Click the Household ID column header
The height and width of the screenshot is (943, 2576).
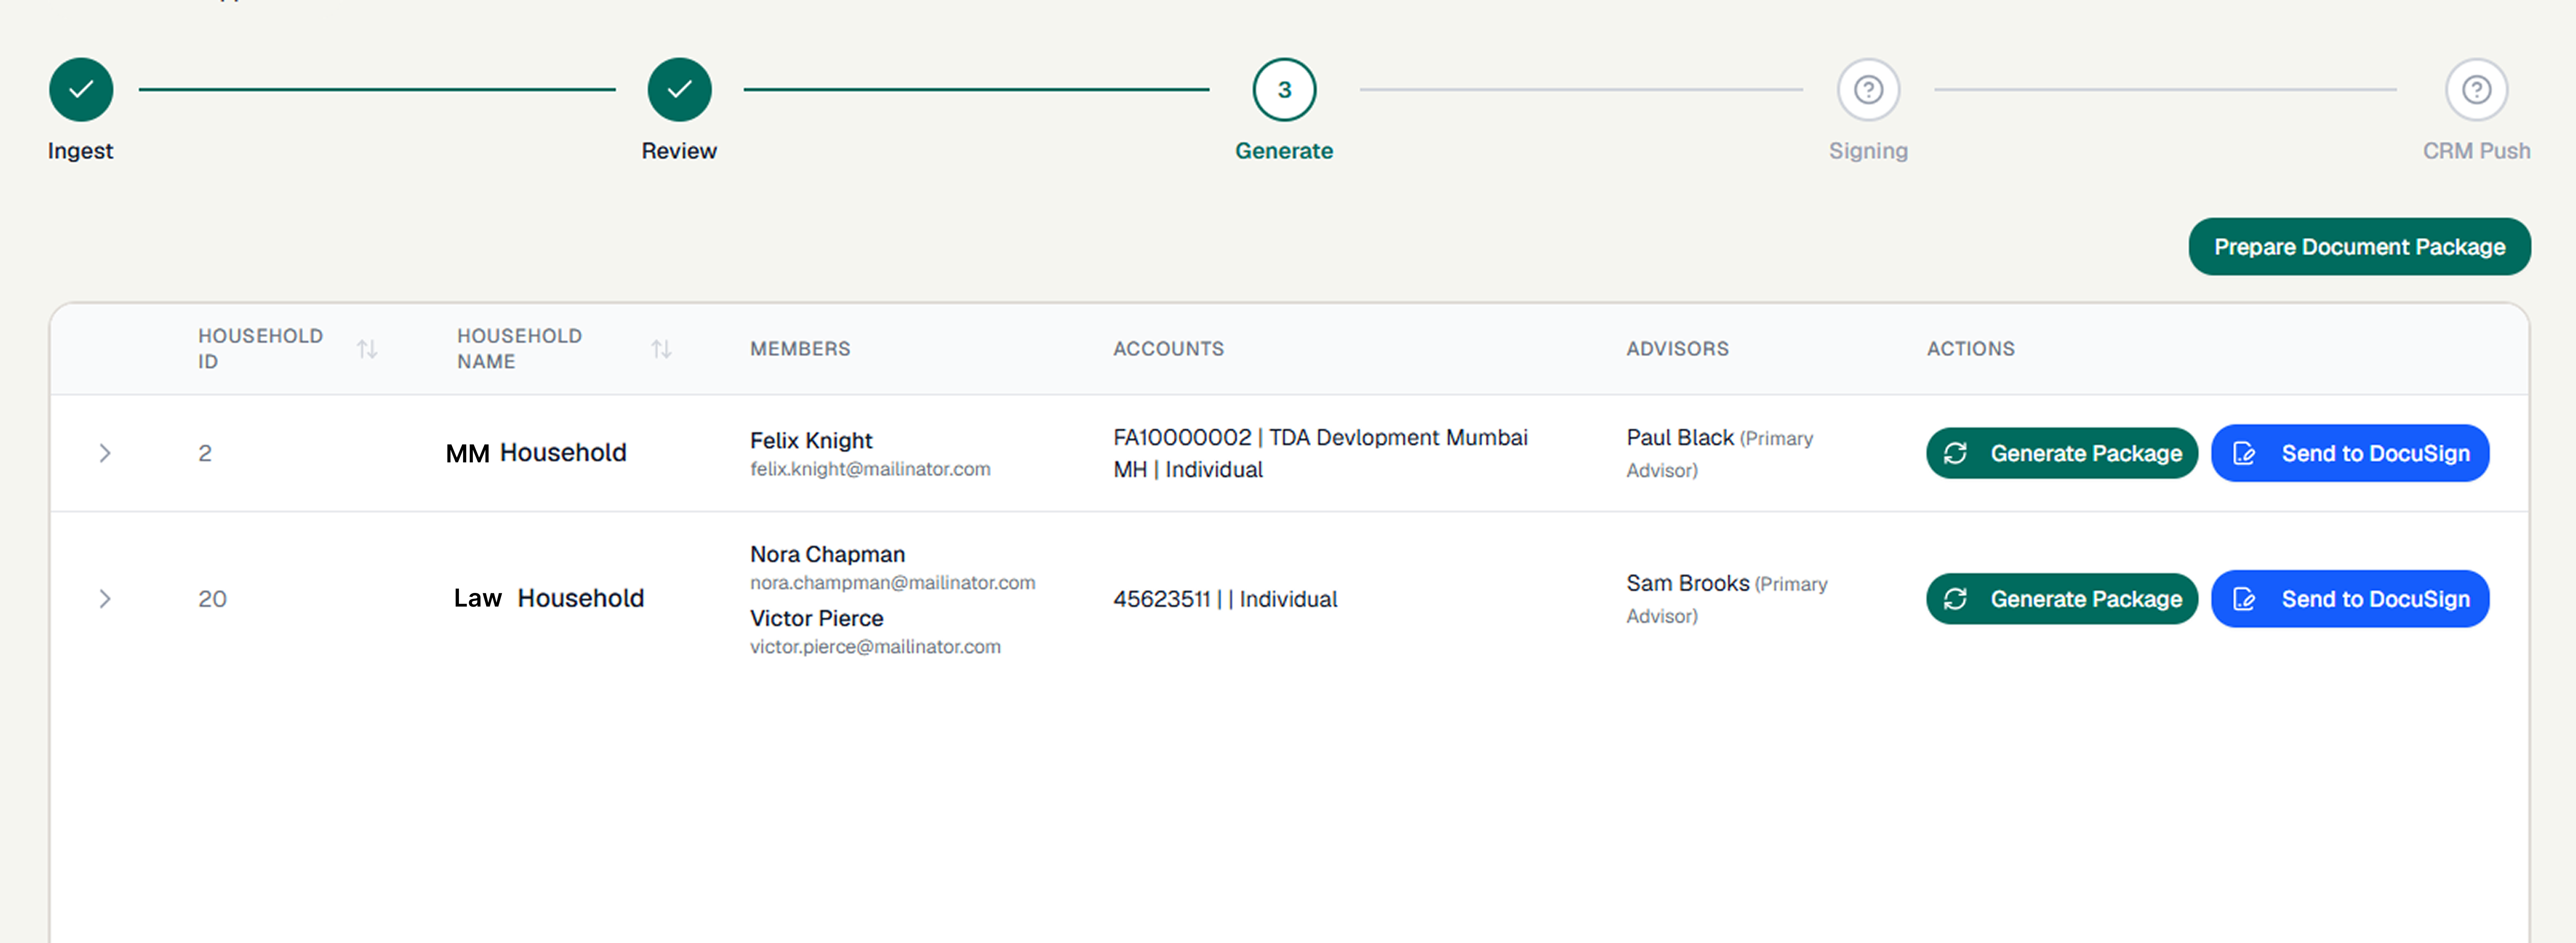[x=260, y=349]
